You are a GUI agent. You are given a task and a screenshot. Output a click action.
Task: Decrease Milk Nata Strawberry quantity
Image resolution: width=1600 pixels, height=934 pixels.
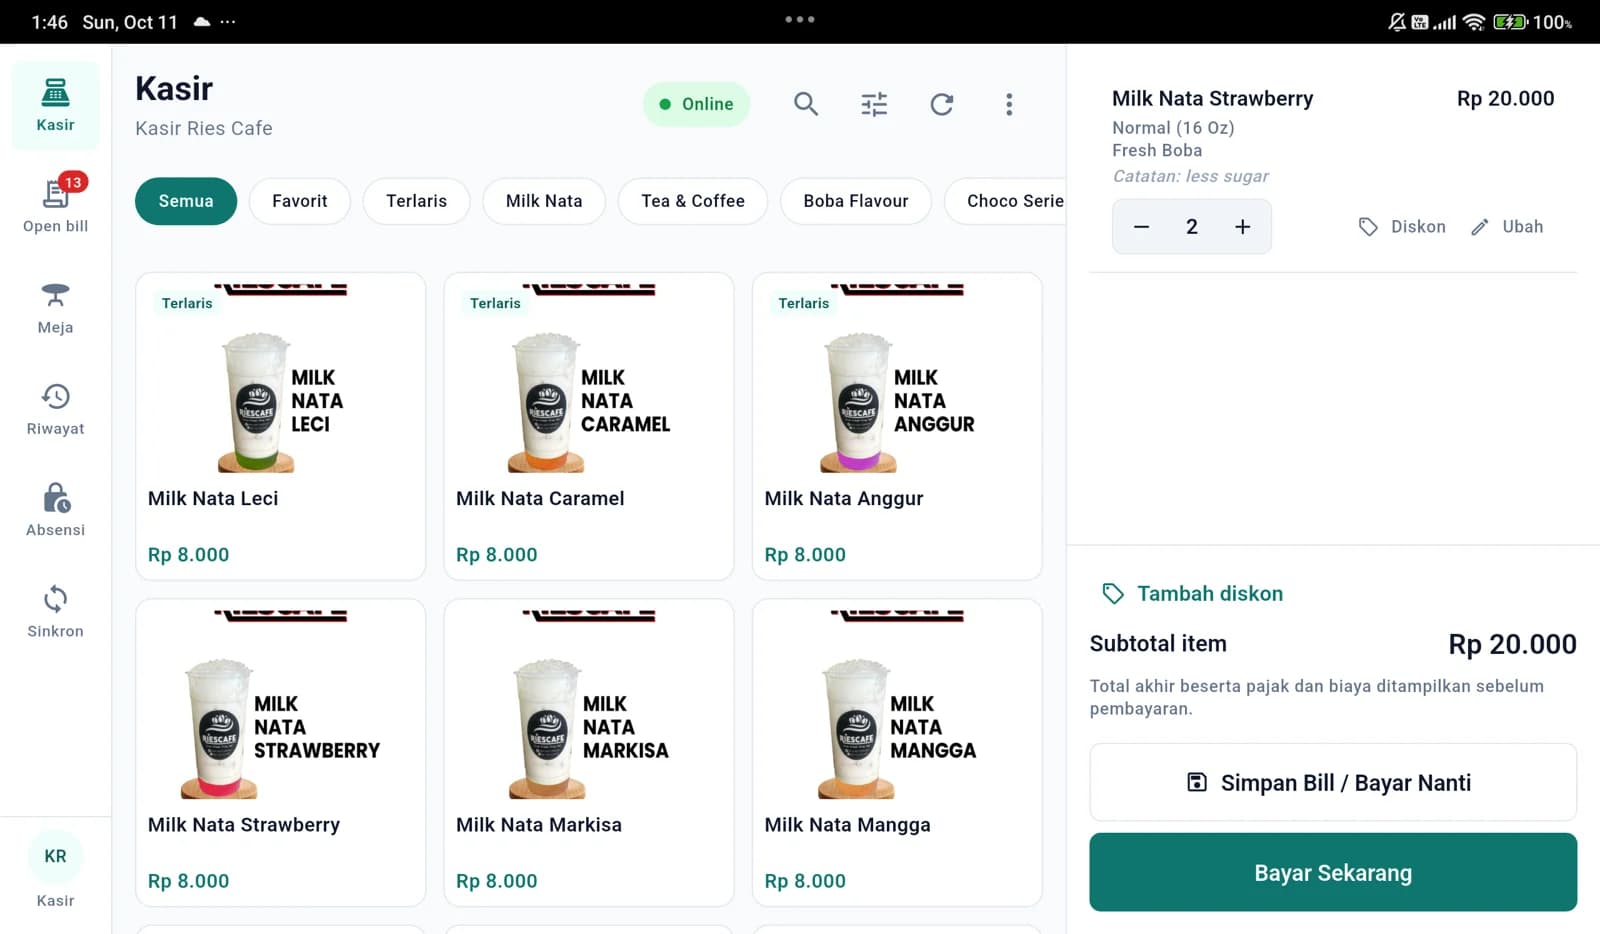(1141, 227)
